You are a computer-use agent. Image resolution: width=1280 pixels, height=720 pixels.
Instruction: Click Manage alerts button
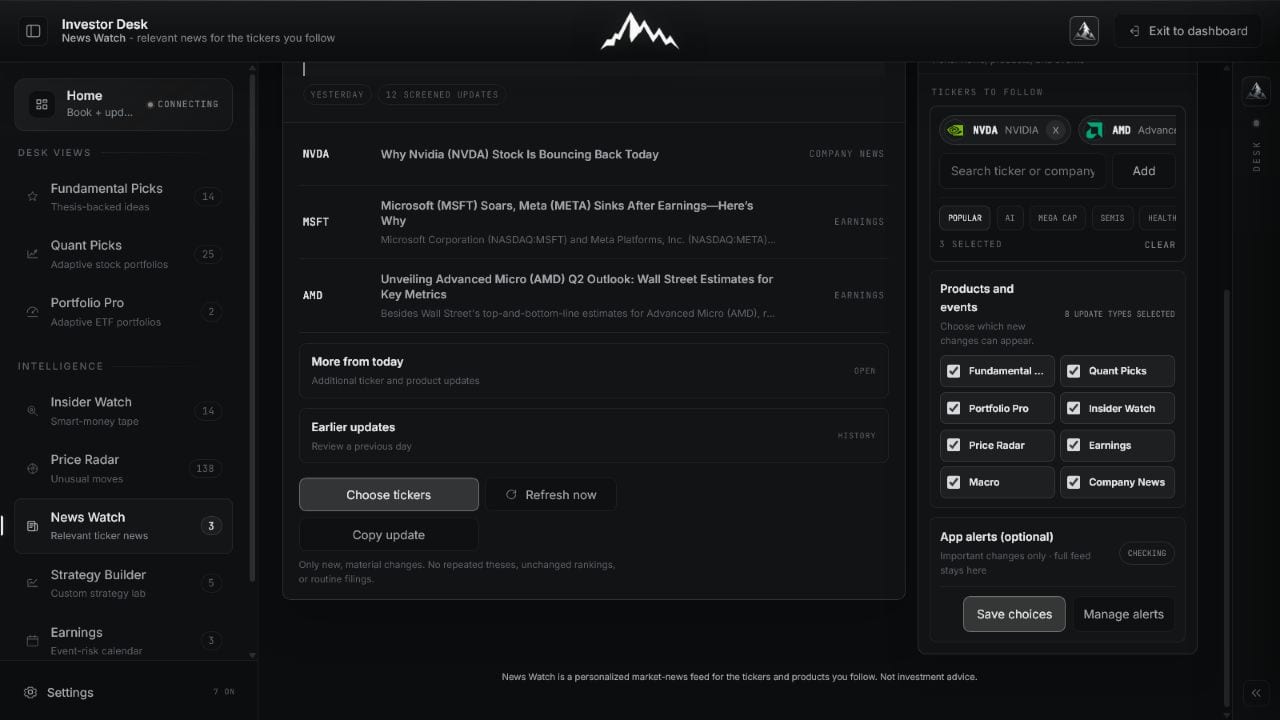pyautogui.click(x=1123, y=614)
